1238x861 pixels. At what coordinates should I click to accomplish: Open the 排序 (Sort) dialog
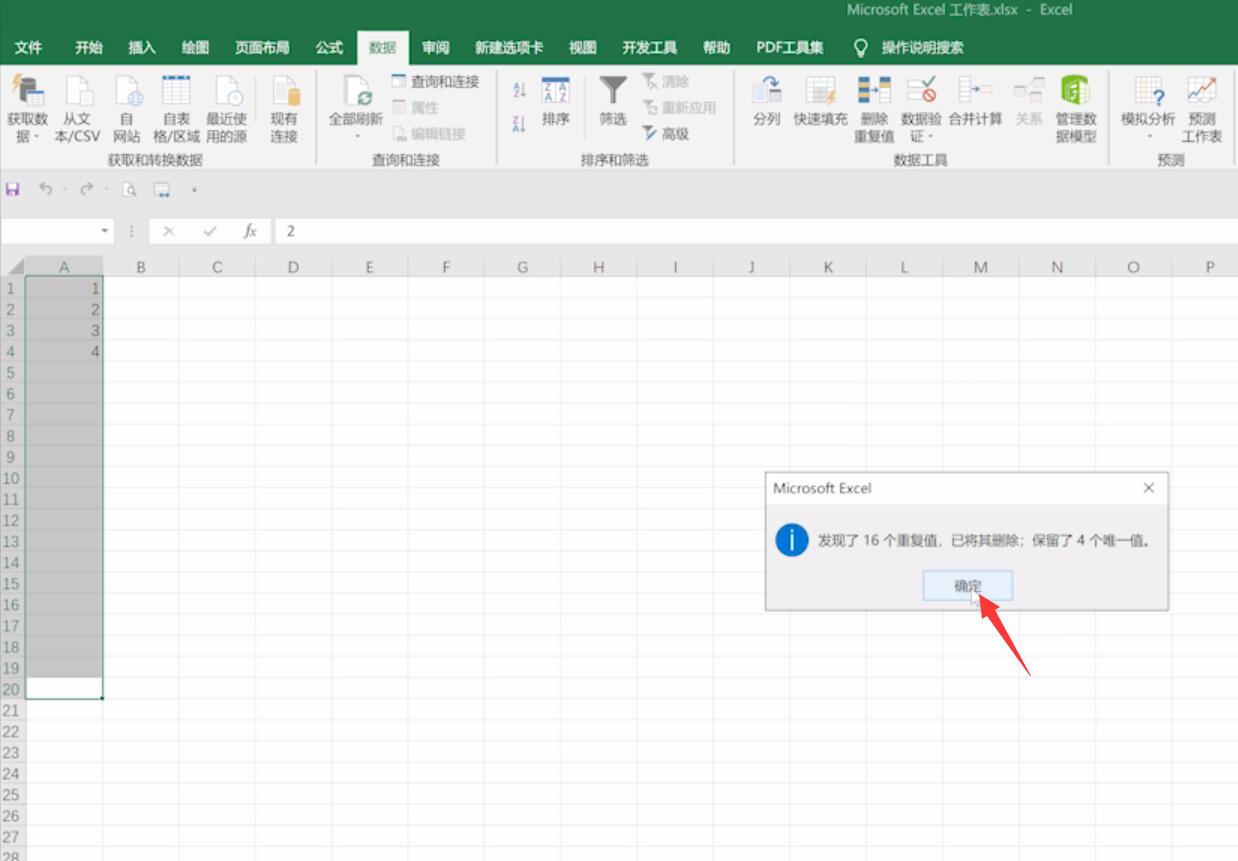555,102
